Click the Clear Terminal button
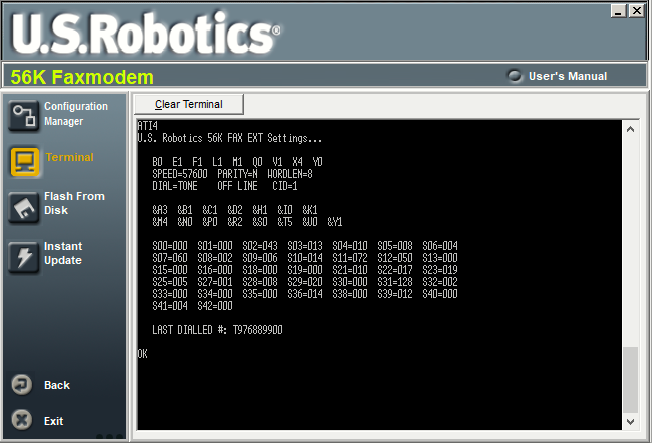Viewport: 652px width, 444px height. click(x=189, y=104)
